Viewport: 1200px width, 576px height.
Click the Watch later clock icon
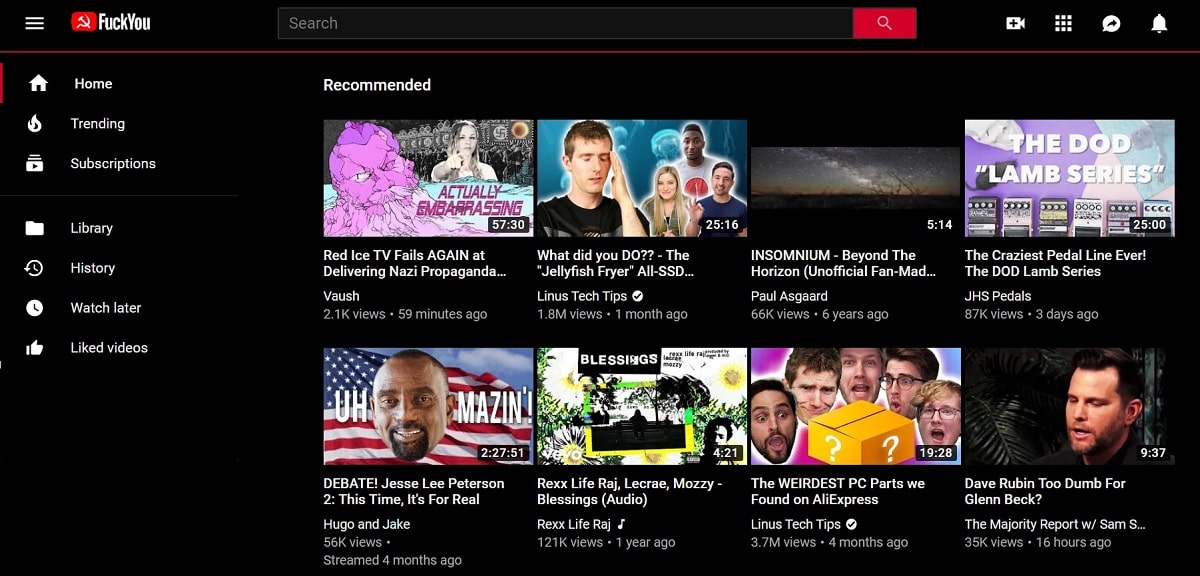click(35, 308)
